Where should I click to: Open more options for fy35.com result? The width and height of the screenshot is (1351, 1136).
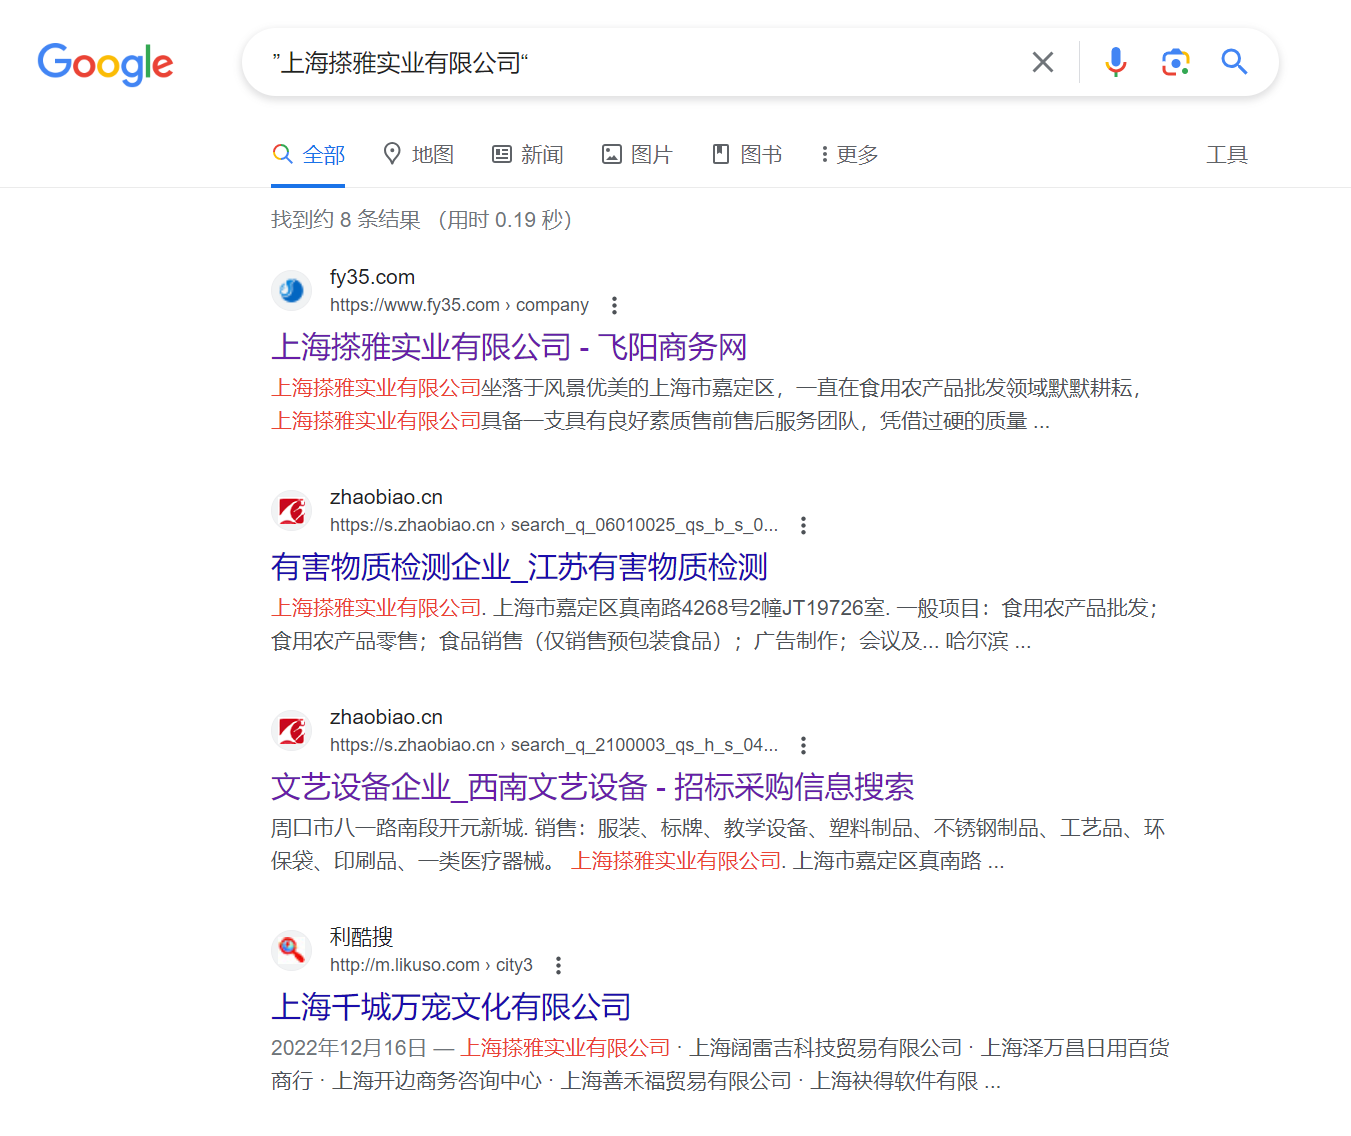614,305
